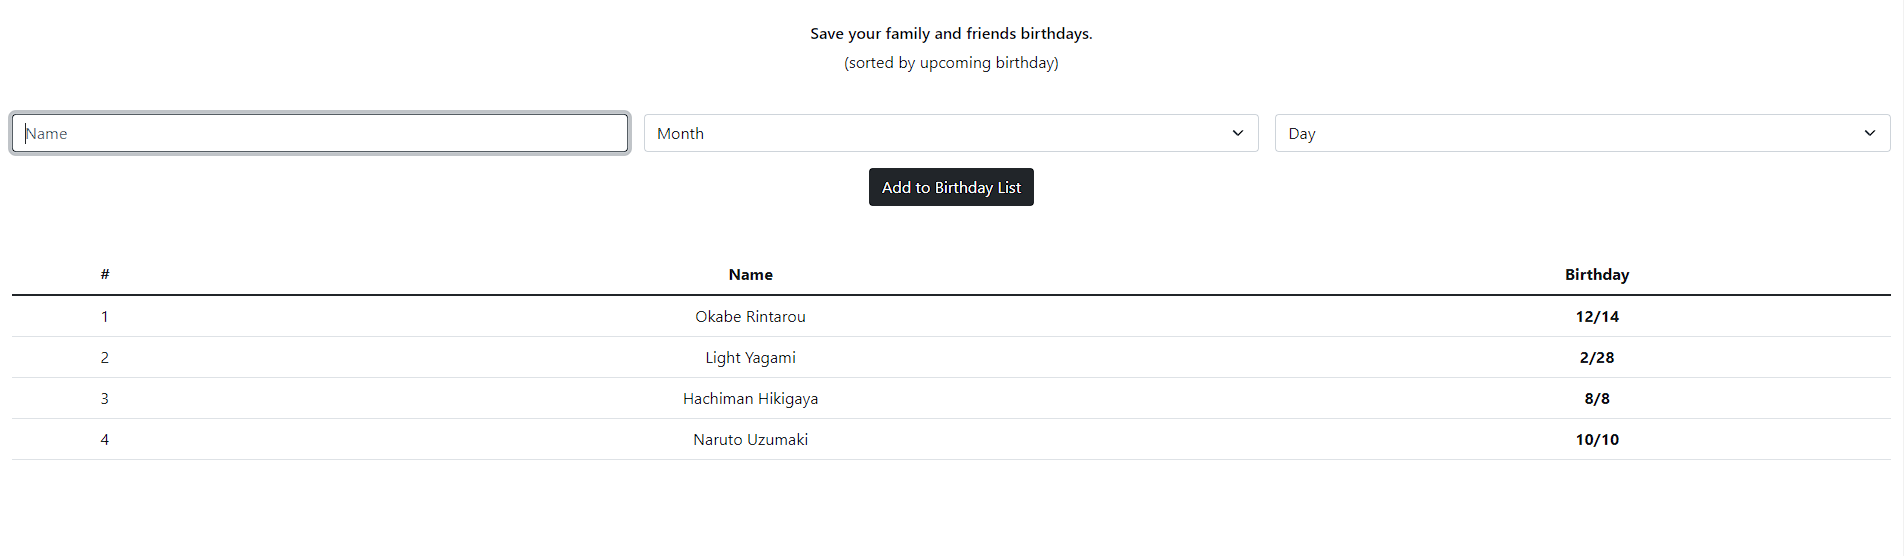Select the Okabe Rintarou name cell
This screenshot has height=556, width=1904.
pos(750,316)
